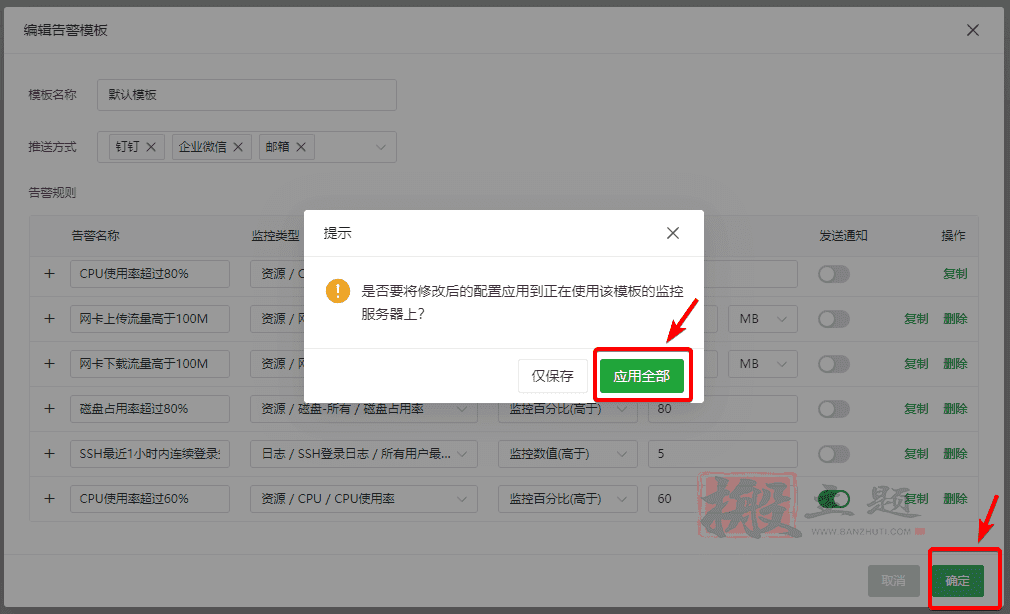Click 删除 for SSH login rule row

(x=955, y=454)
